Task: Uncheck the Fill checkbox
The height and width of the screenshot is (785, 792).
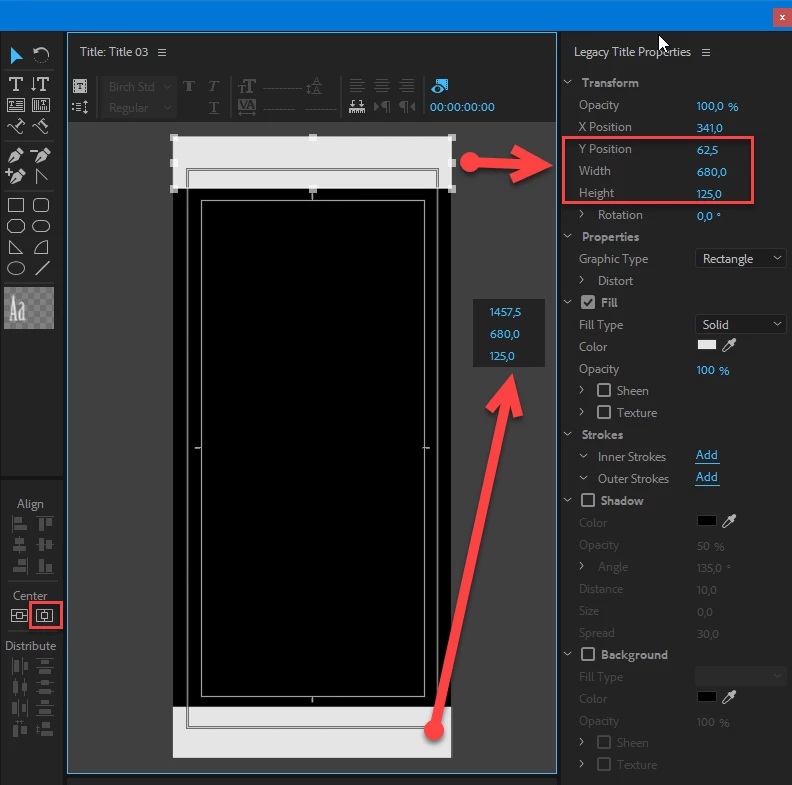Action: coord(588,302)
